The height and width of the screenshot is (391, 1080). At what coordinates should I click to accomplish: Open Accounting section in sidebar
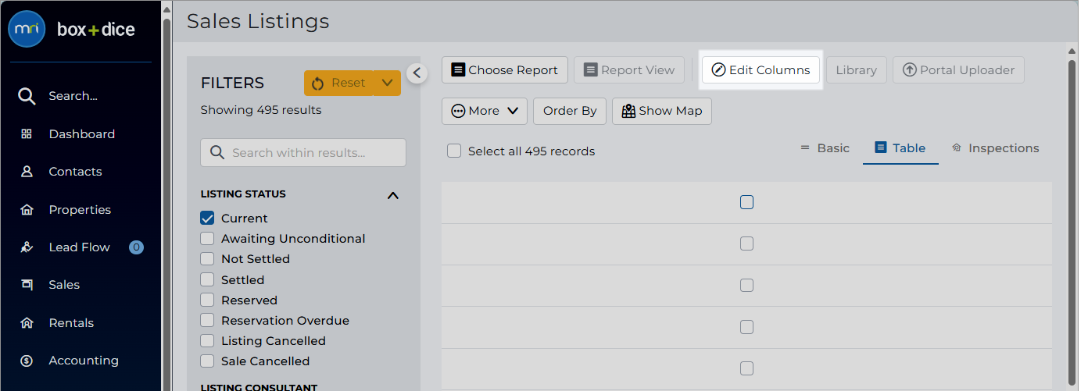pos(83,360)
